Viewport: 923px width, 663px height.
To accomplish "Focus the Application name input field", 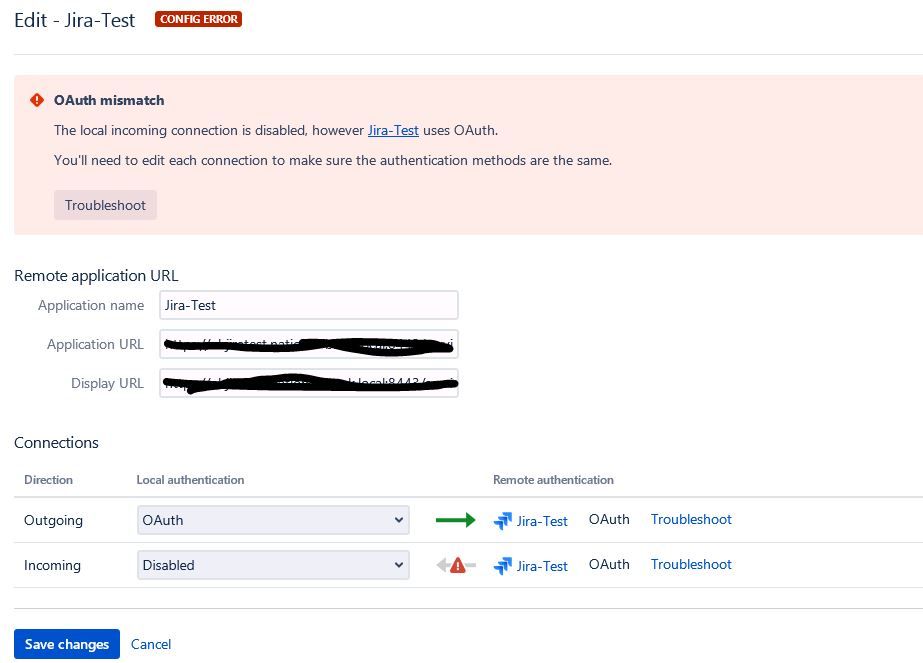I will [x=308, y=305].
